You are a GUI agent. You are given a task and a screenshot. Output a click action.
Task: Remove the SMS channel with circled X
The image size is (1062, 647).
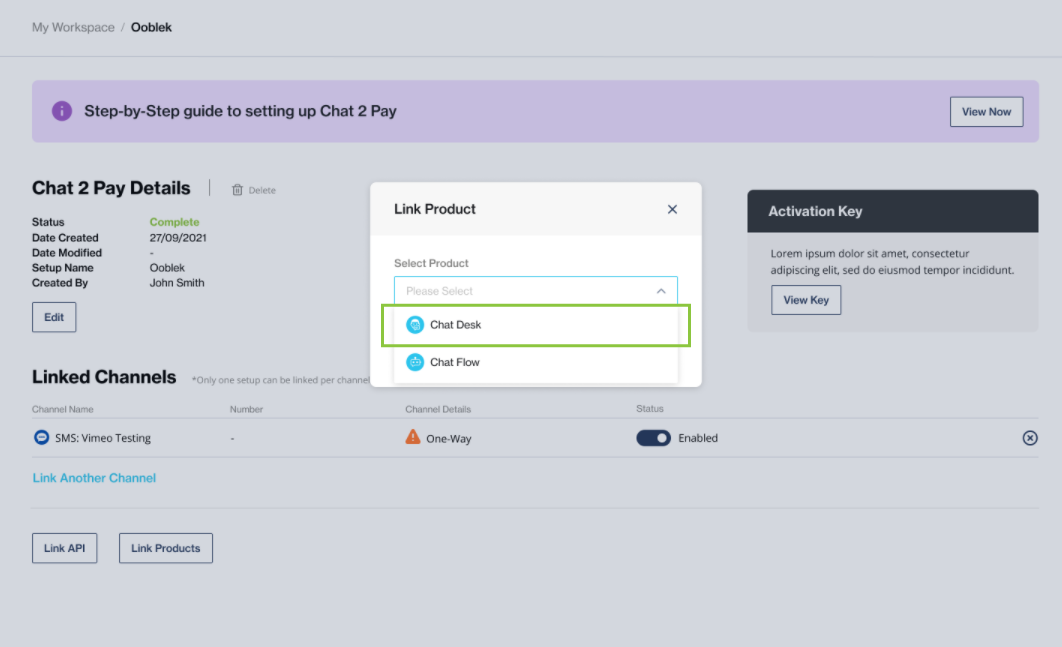click(x=1029, y=438)
